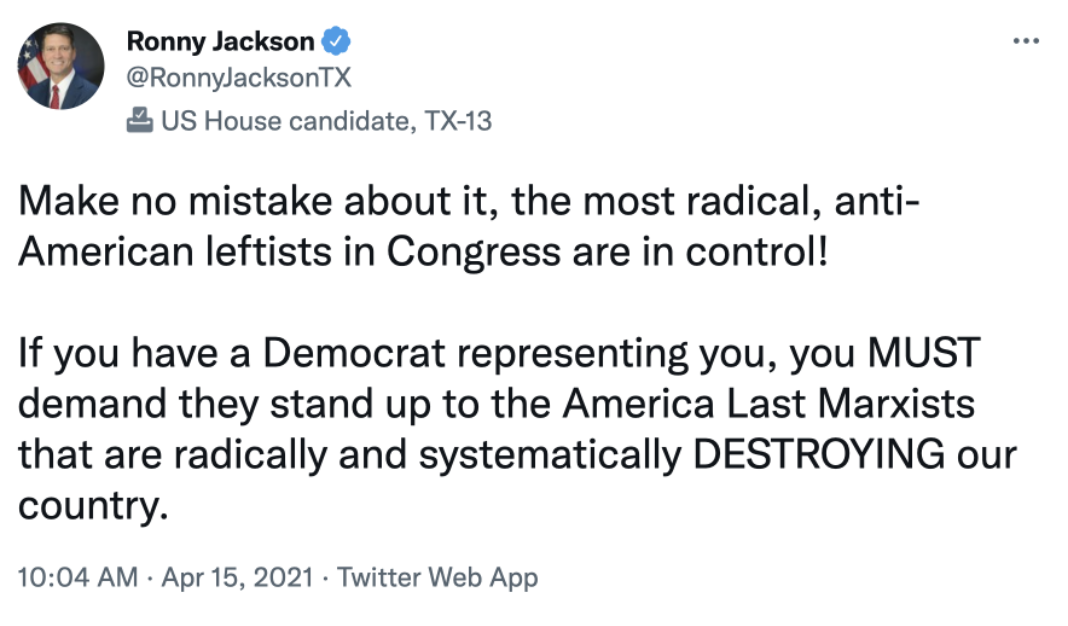Click the capitalized word MUST in tweet
Screen dimensions: 1068x626
coord(924,353)
